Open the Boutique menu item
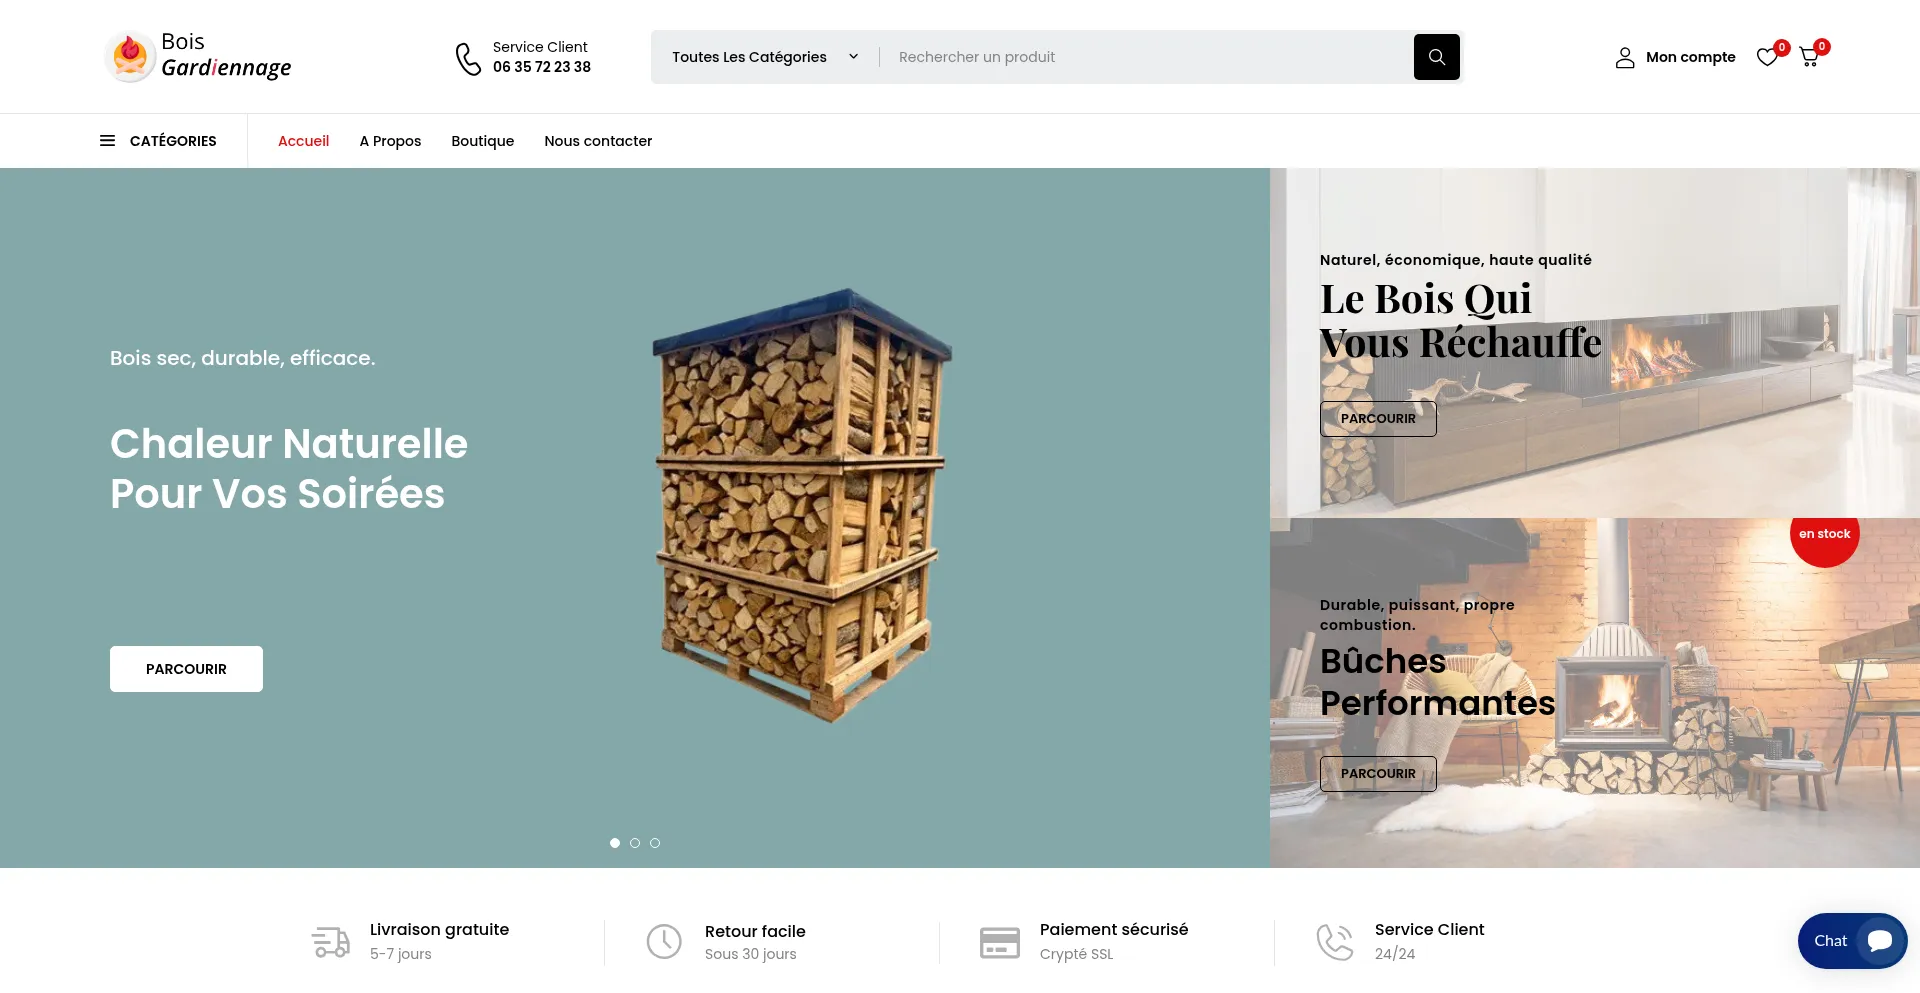 pos(482,141)
